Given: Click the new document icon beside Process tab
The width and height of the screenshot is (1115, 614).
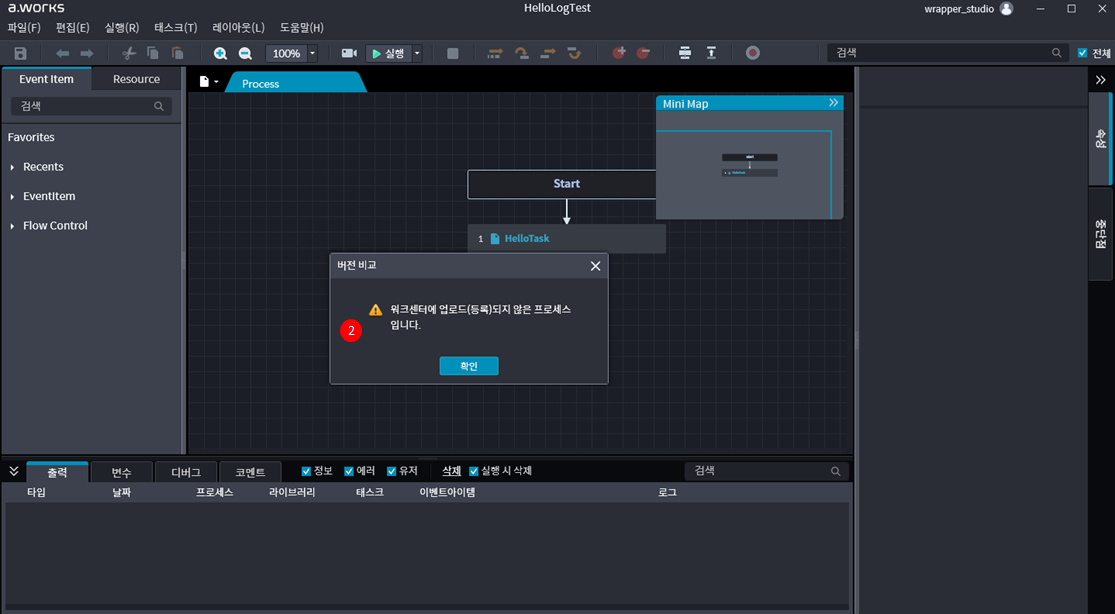Looking at the screenshot, I should (204, 82).
